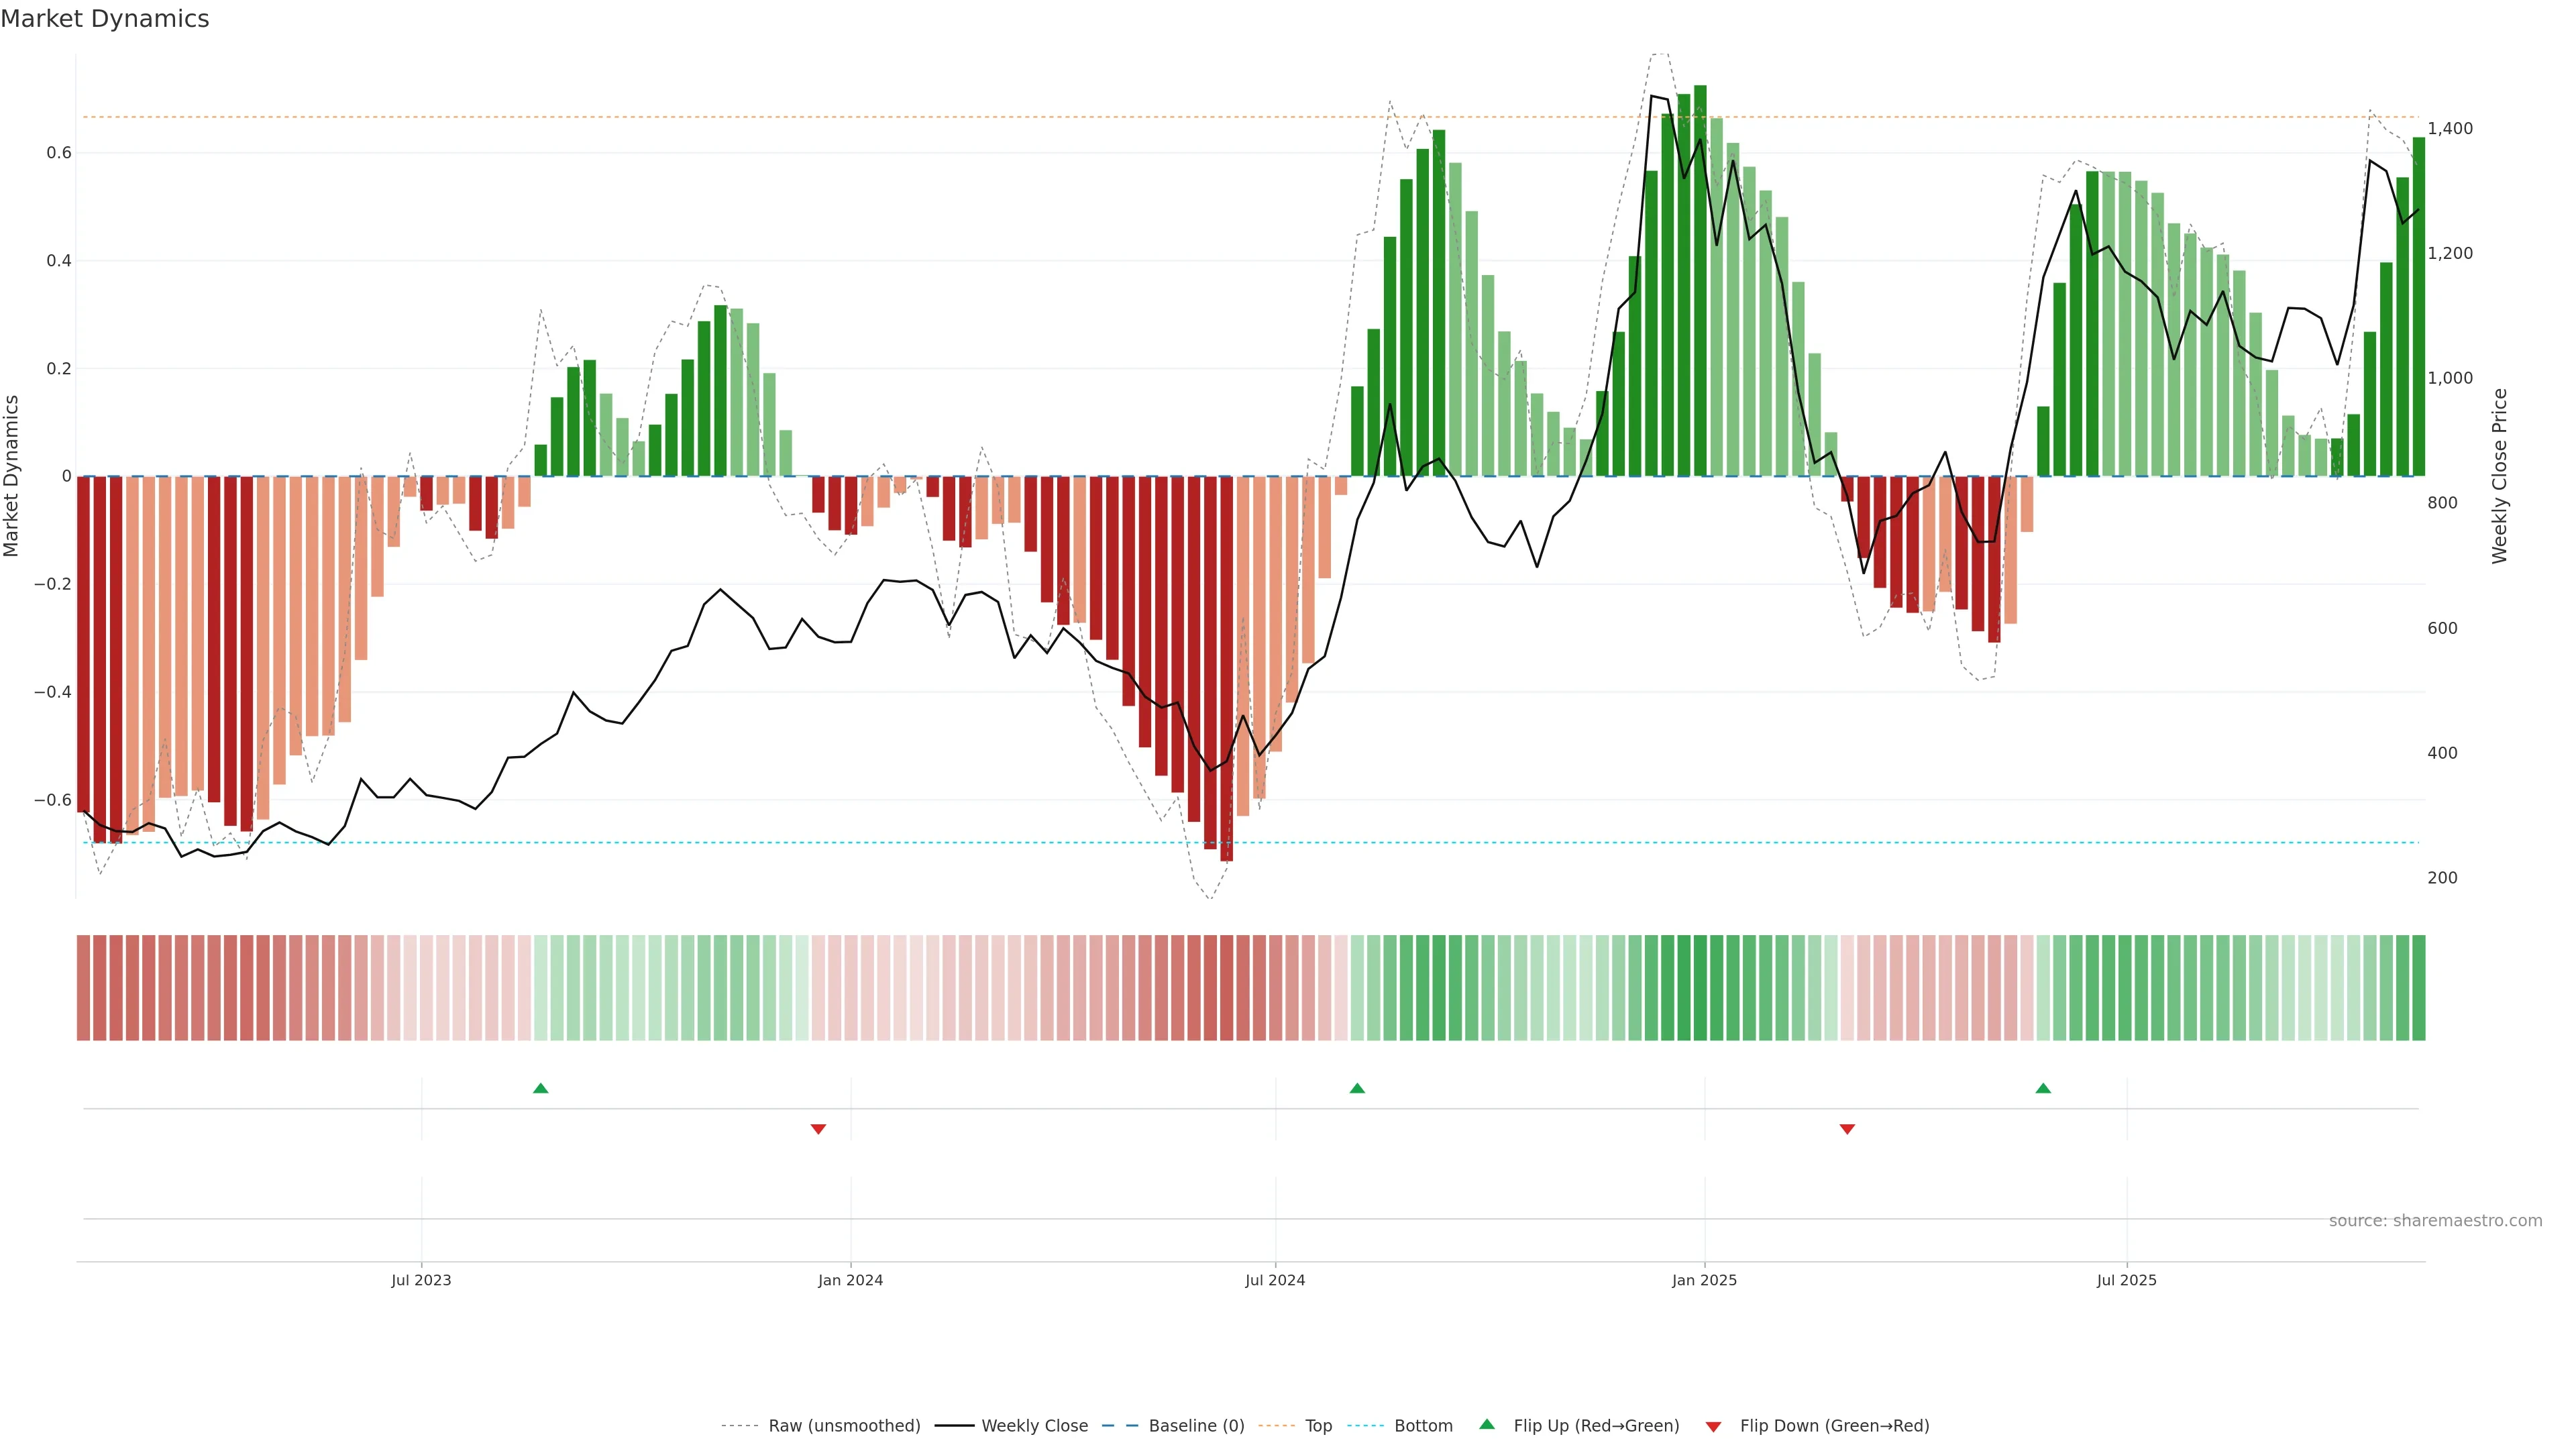This screenshot has width=2576, height=1449.
Task: Click red flip-down marker before Jan 2024
Action: pos(818,1129)
